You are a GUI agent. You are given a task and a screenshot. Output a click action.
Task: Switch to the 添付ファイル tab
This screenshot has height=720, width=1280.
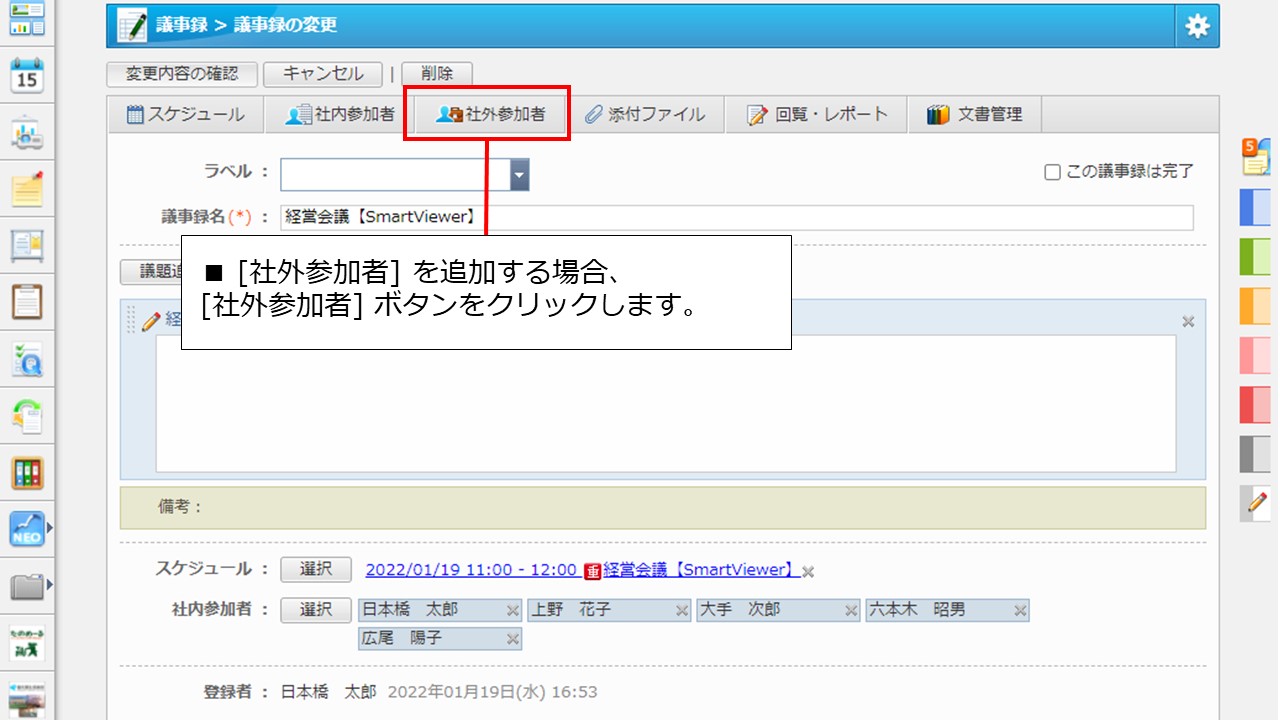pos(645,114)
